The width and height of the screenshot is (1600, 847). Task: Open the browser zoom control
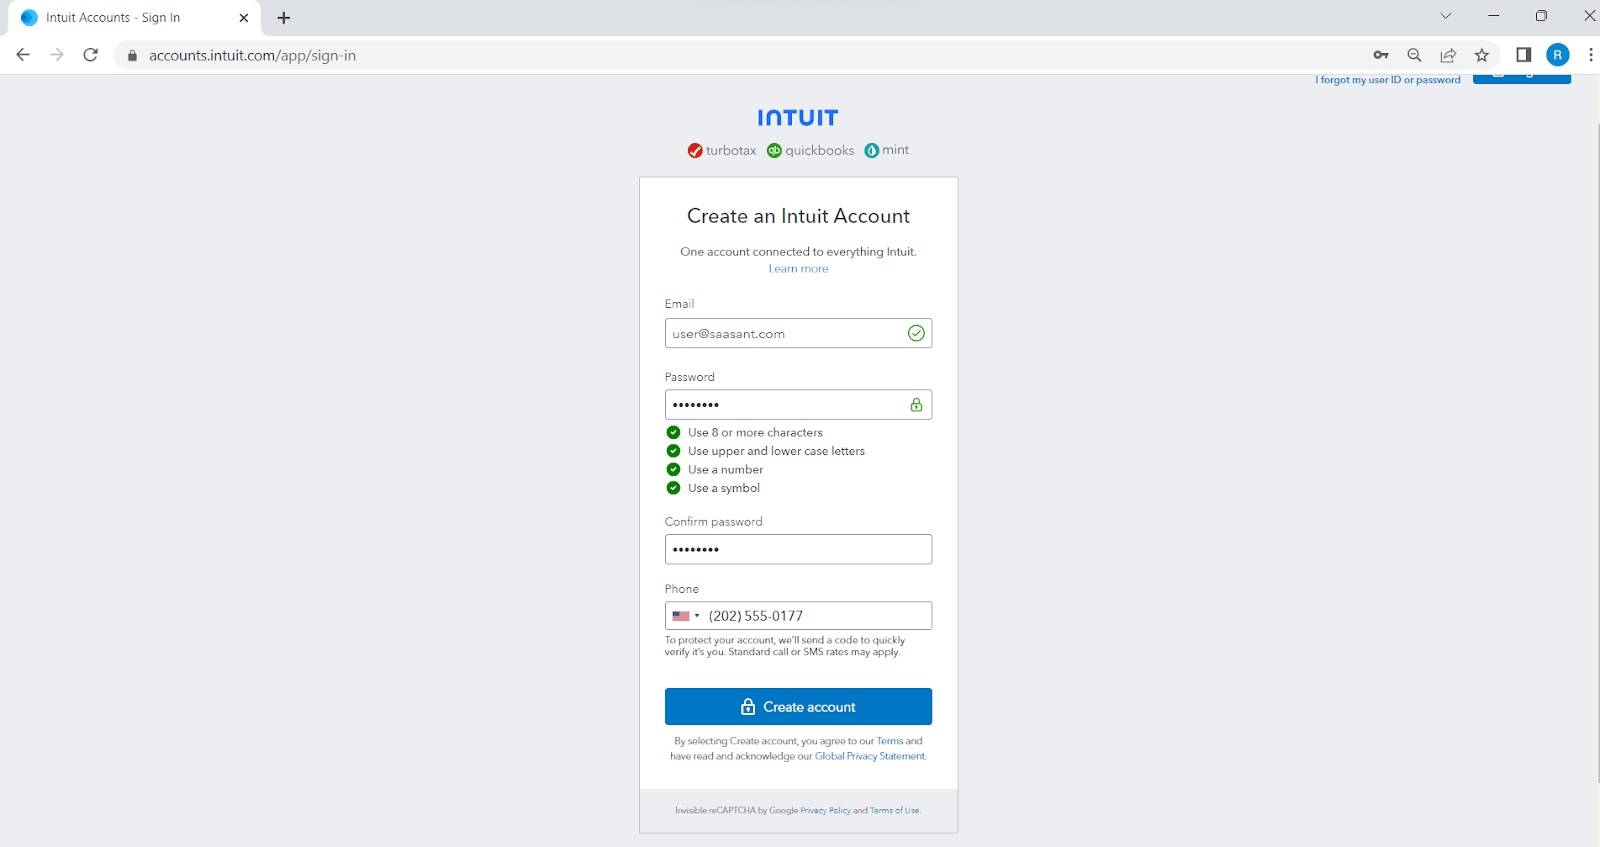1414,55
